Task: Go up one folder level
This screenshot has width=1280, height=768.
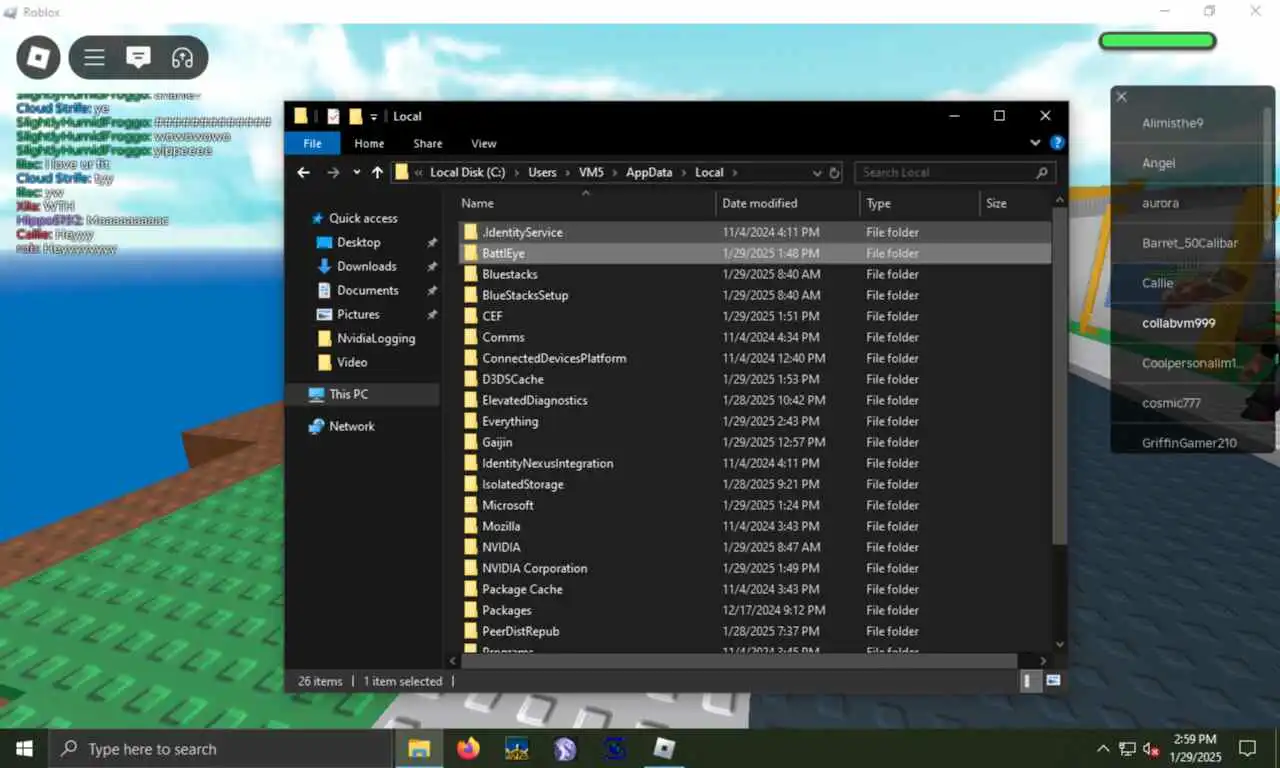Action: [377, 172]
